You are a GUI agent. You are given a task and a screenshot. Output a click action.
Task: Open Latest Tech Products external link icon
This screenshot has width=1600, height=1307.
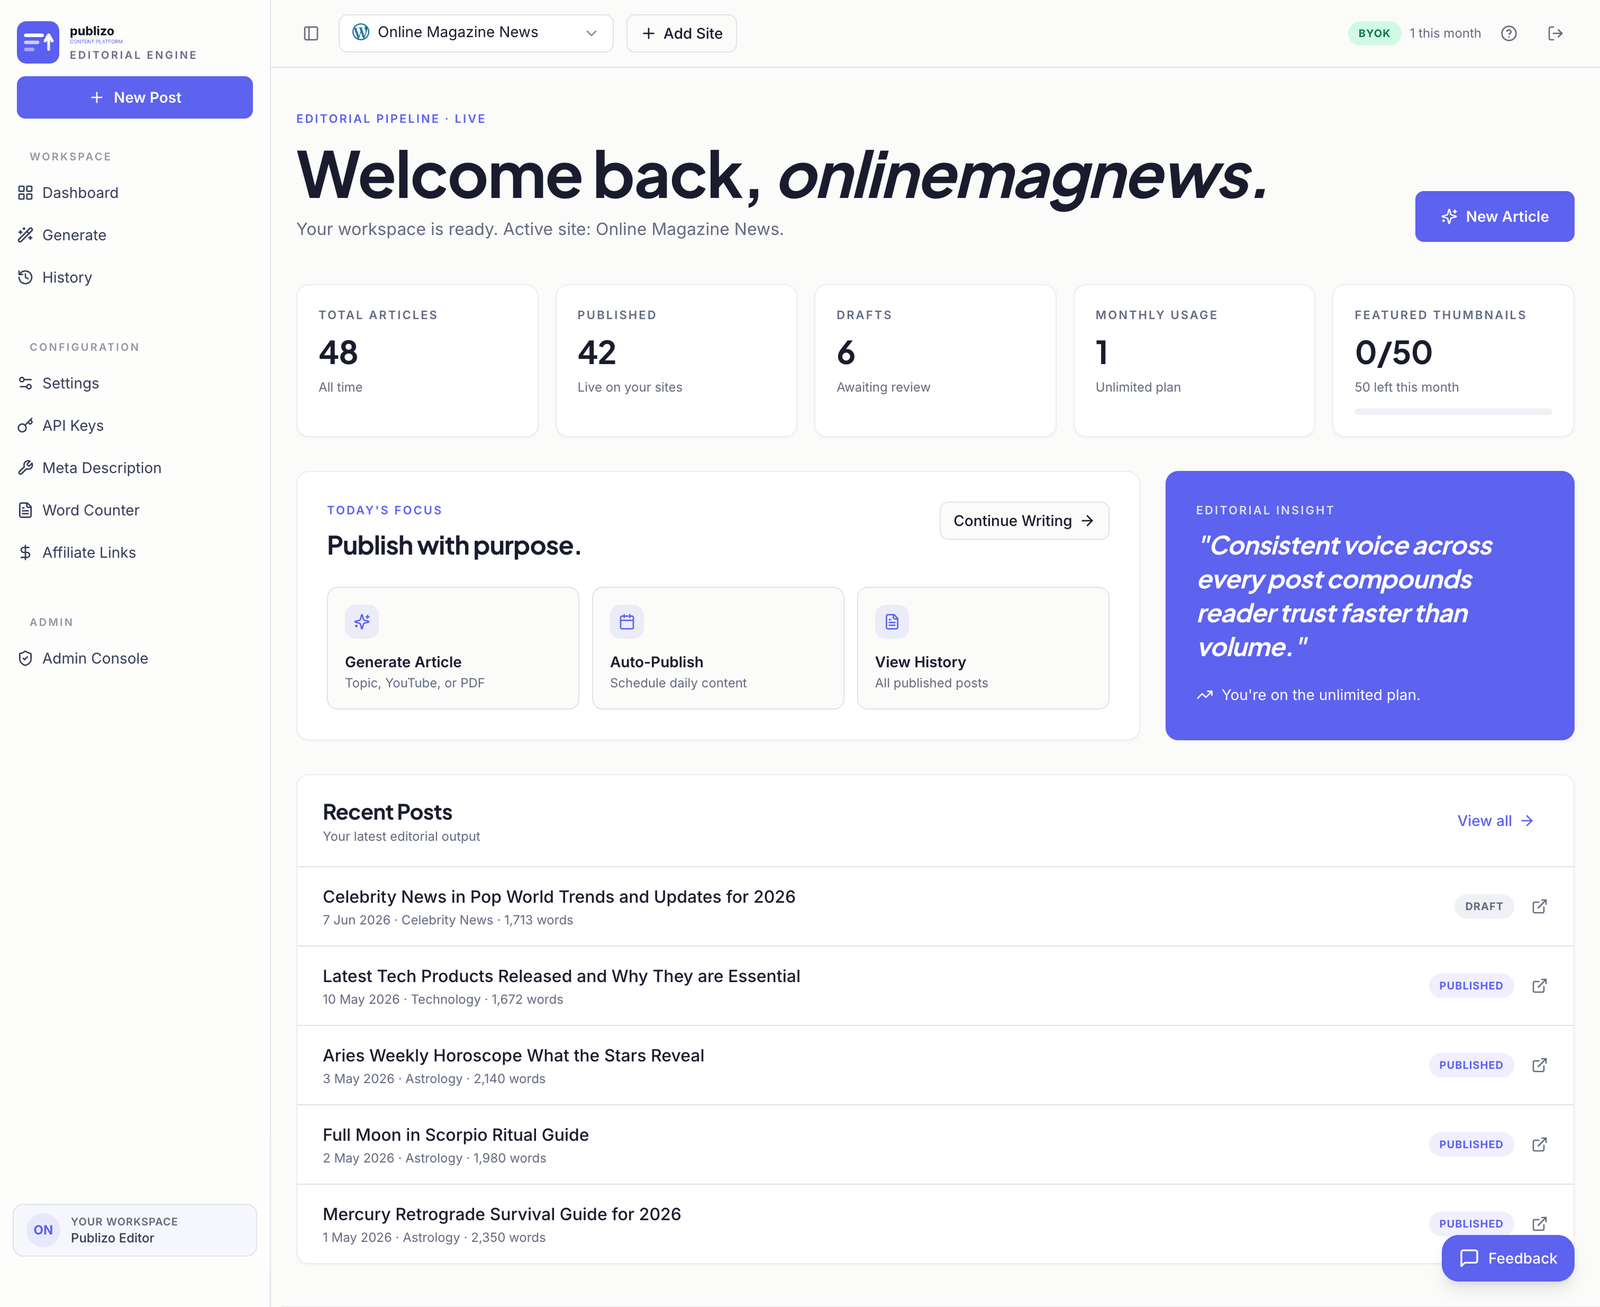[x=1540, y=985]
